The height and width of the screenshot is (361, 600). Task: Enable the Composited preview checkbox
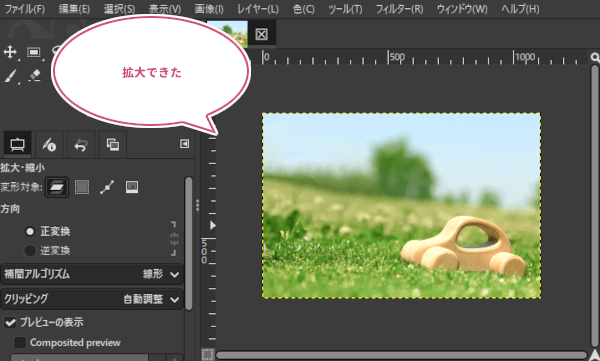pyautogui.click(x=20, y=342)
